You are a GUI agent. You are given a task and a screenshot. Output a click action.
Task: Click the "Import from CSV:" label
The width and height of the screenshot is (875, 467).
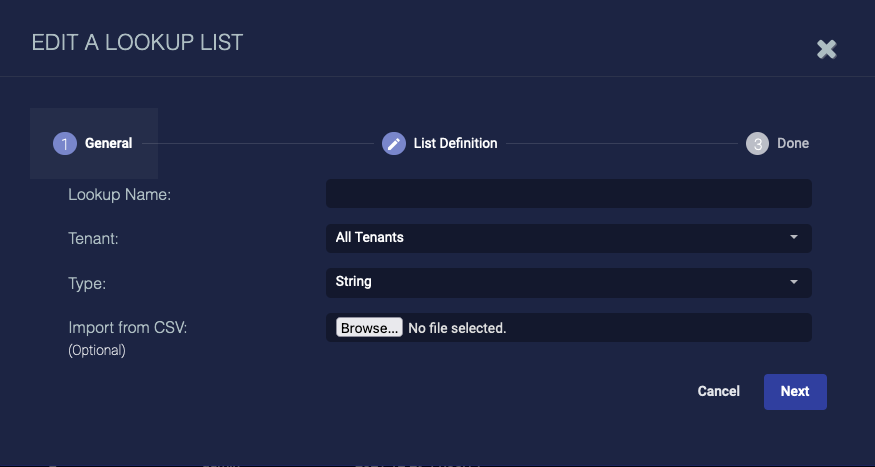point(125,327)
